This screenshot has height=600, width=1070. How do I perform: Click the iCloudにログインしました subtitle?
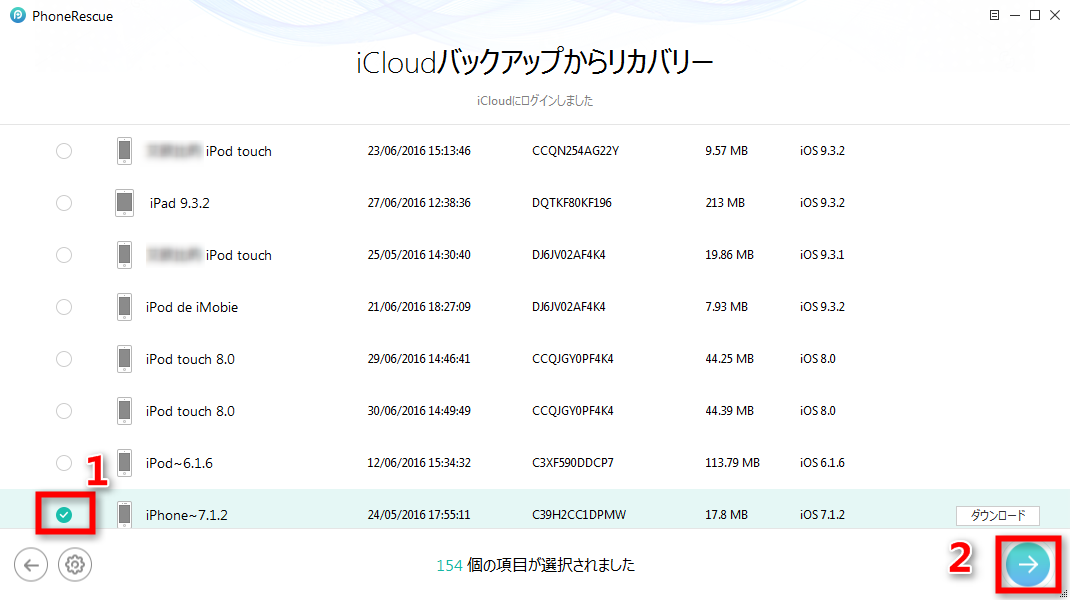[x=535, y=101]
